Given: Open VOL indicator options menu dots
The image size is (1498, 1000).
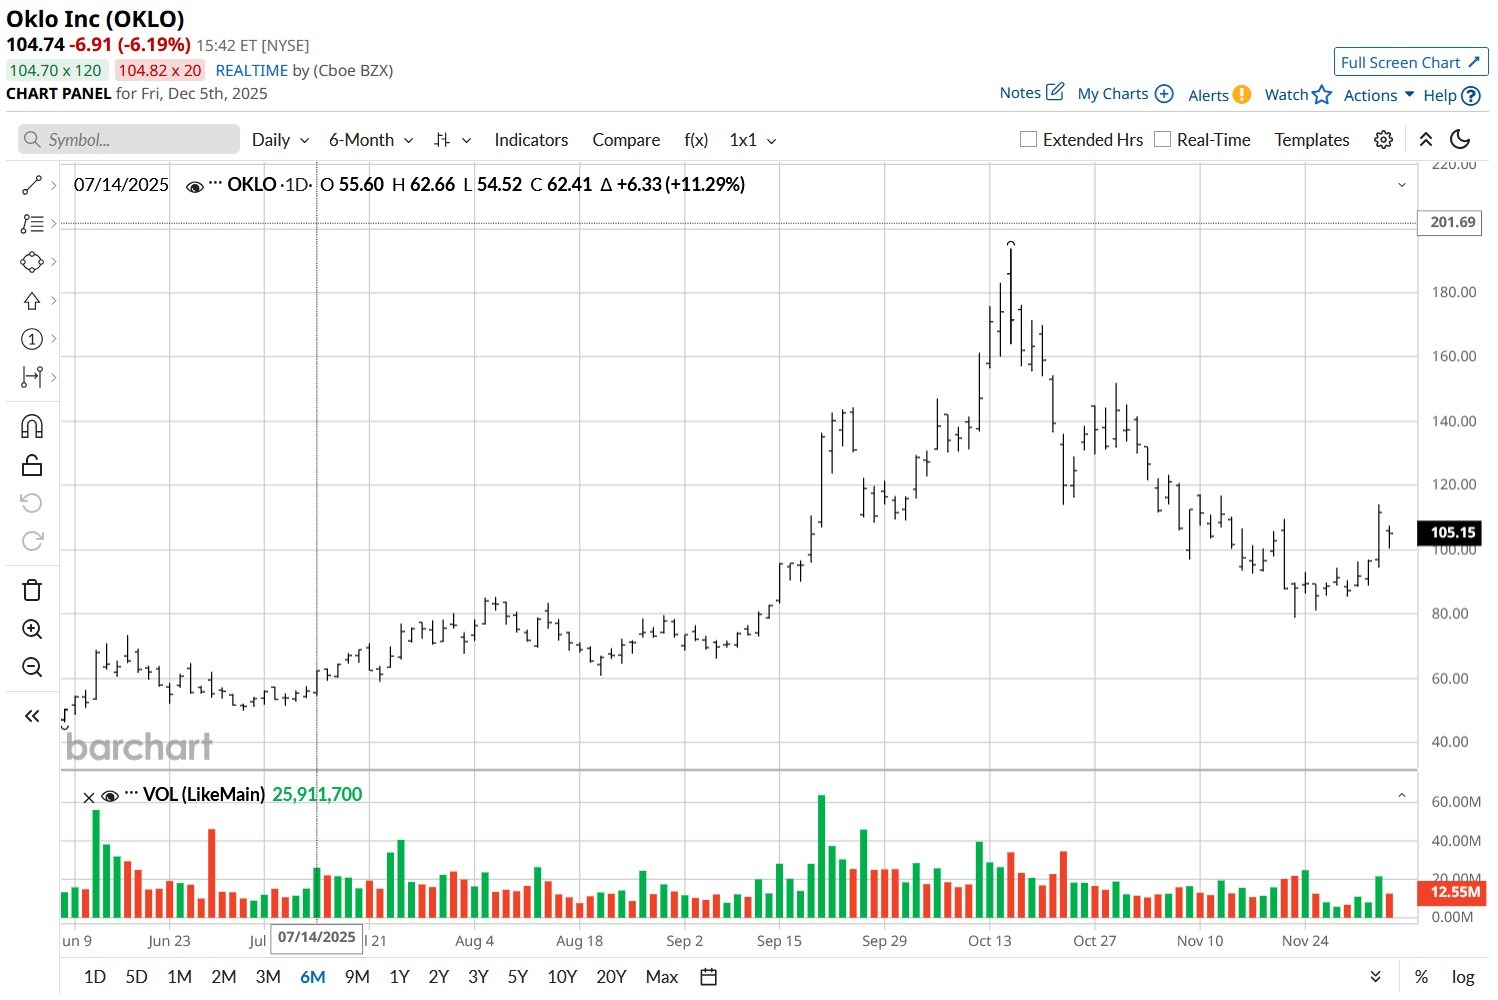Looking at the screenshot, I should (x=131, y=794).
